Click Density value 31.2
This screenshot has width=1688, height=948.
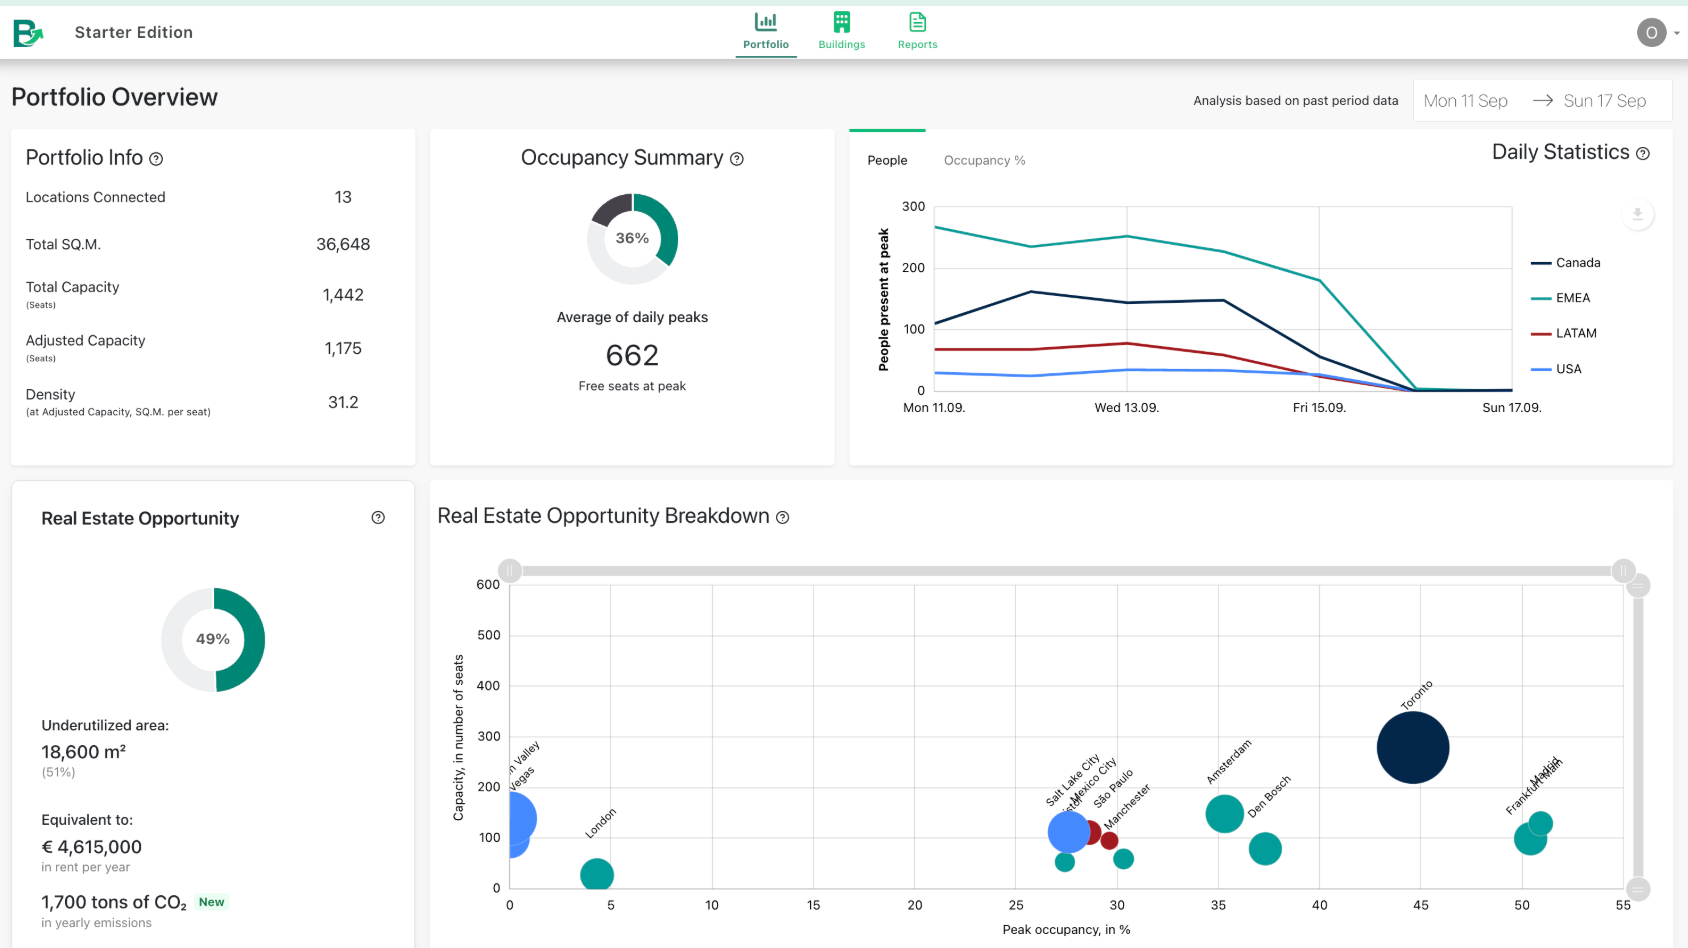click(x=343, y=402)
